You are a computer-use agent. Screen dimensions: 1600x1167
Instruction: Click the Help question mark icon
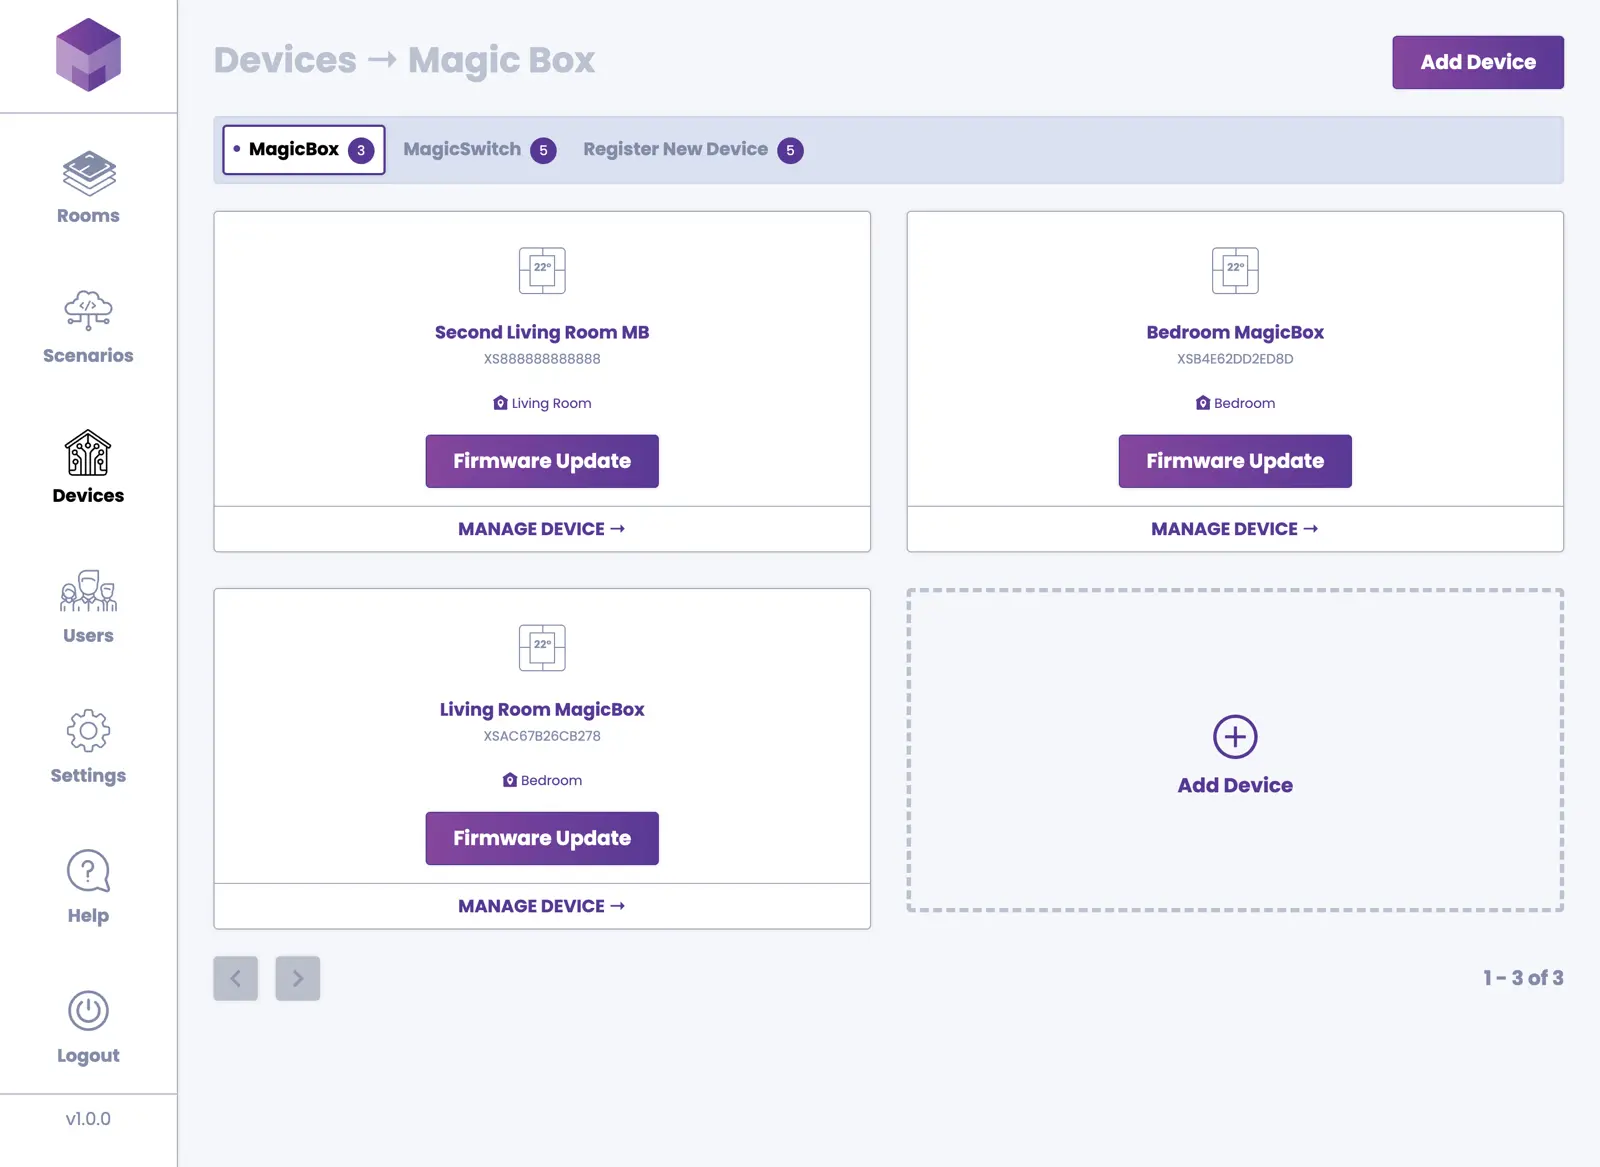88,871
